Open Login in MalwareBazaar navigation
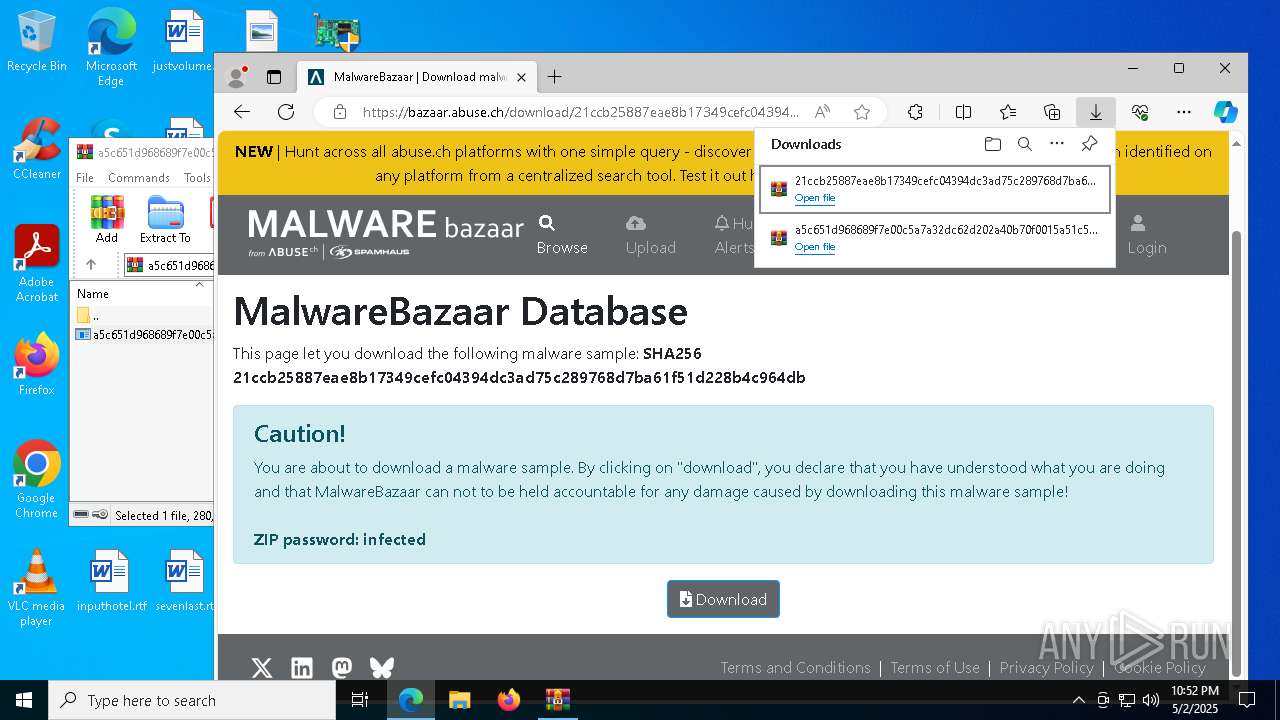 coord(1147,235)
